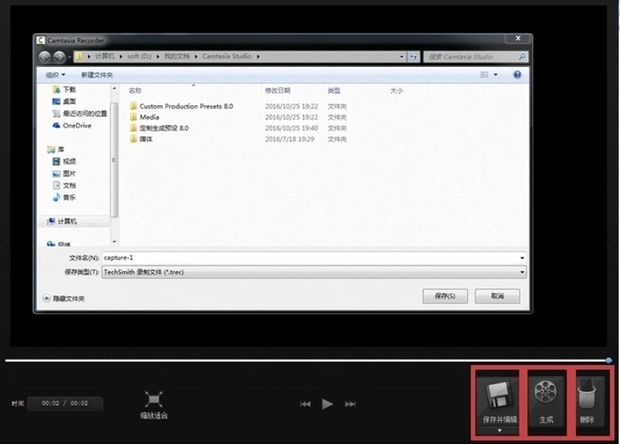Open the TechSmith .trec save type dropdown
The width and height of the screenshot is (620, 444).
pos(314,272)
